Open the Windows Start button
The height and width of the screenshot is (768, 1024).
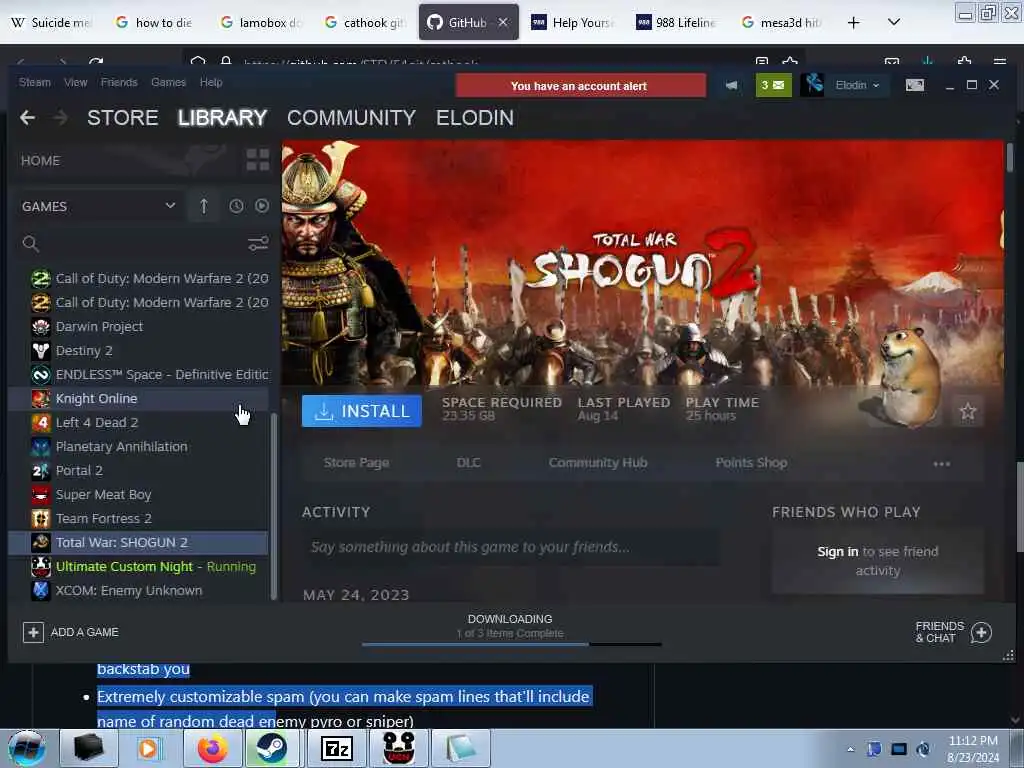point(27,748)
